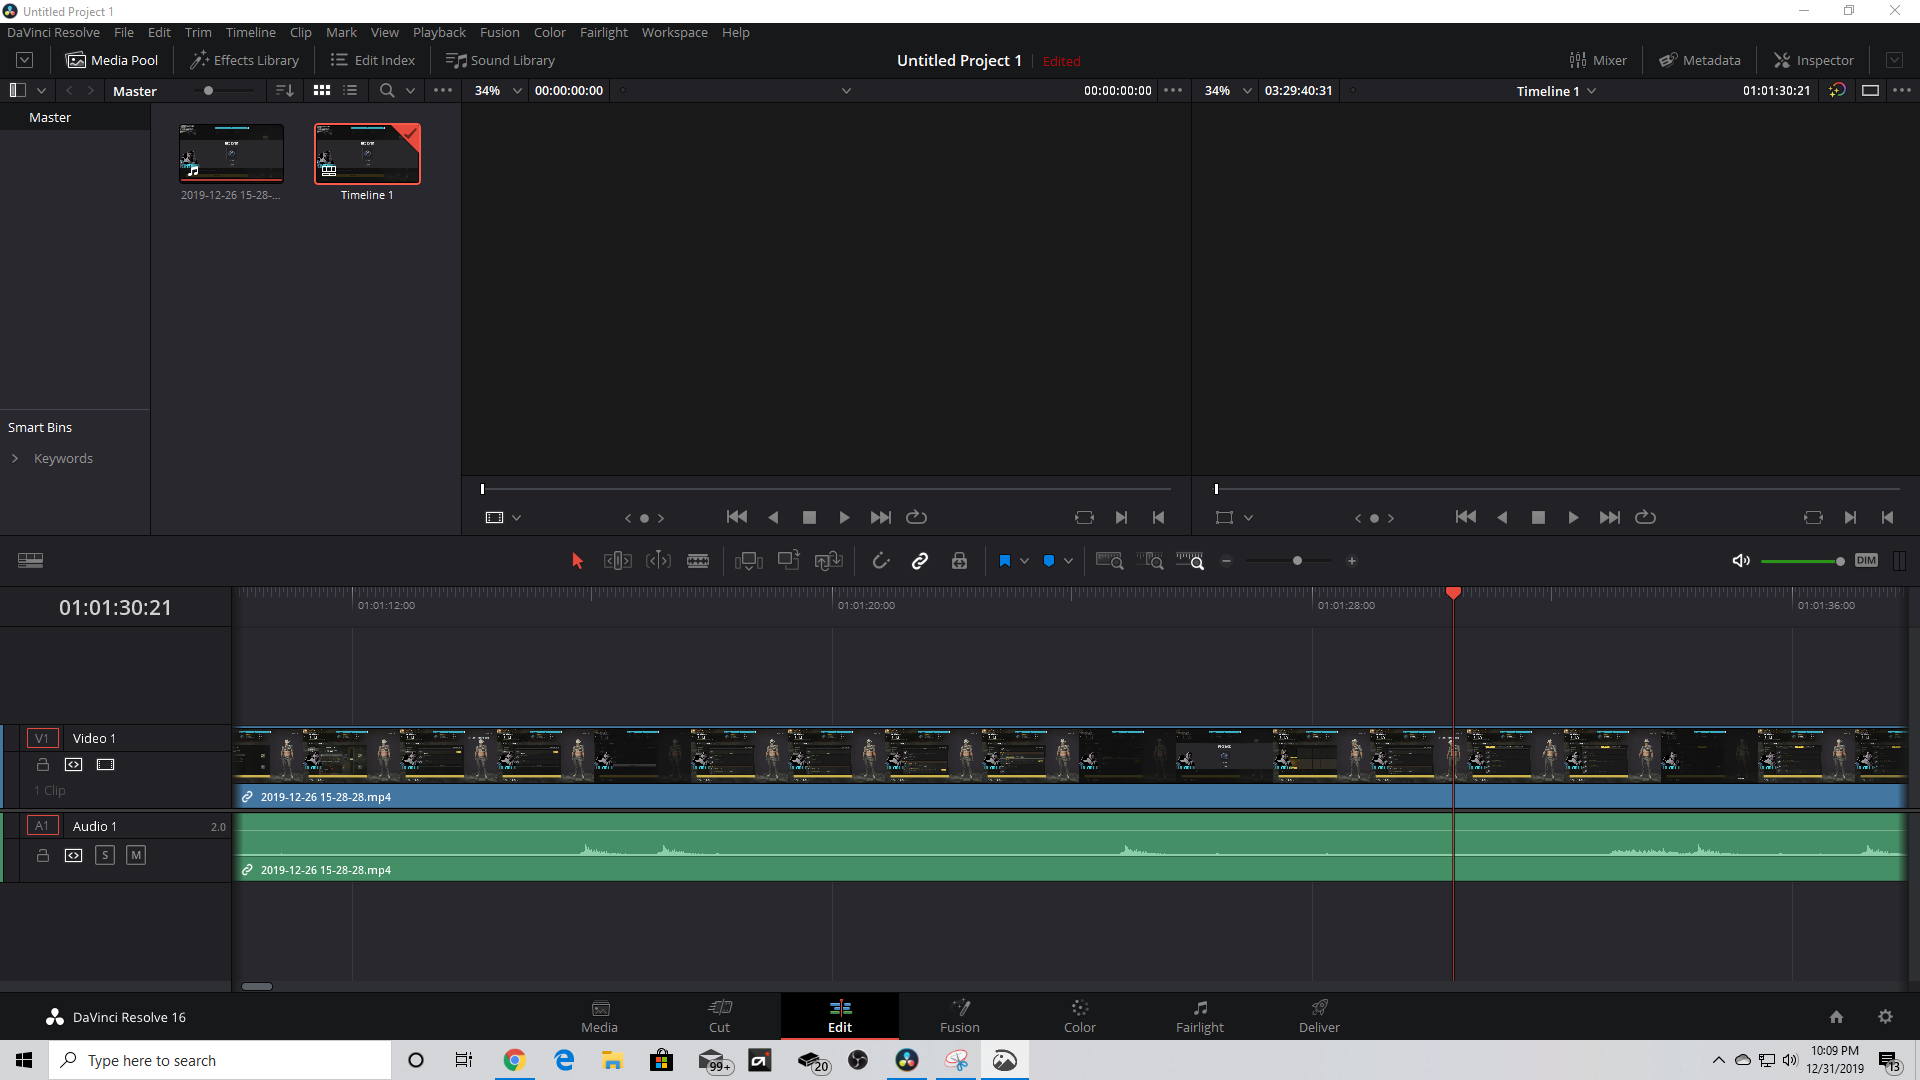1920x1080 pixels.
Task: Toggle the DIM audio button
Action: (1866, 560)
